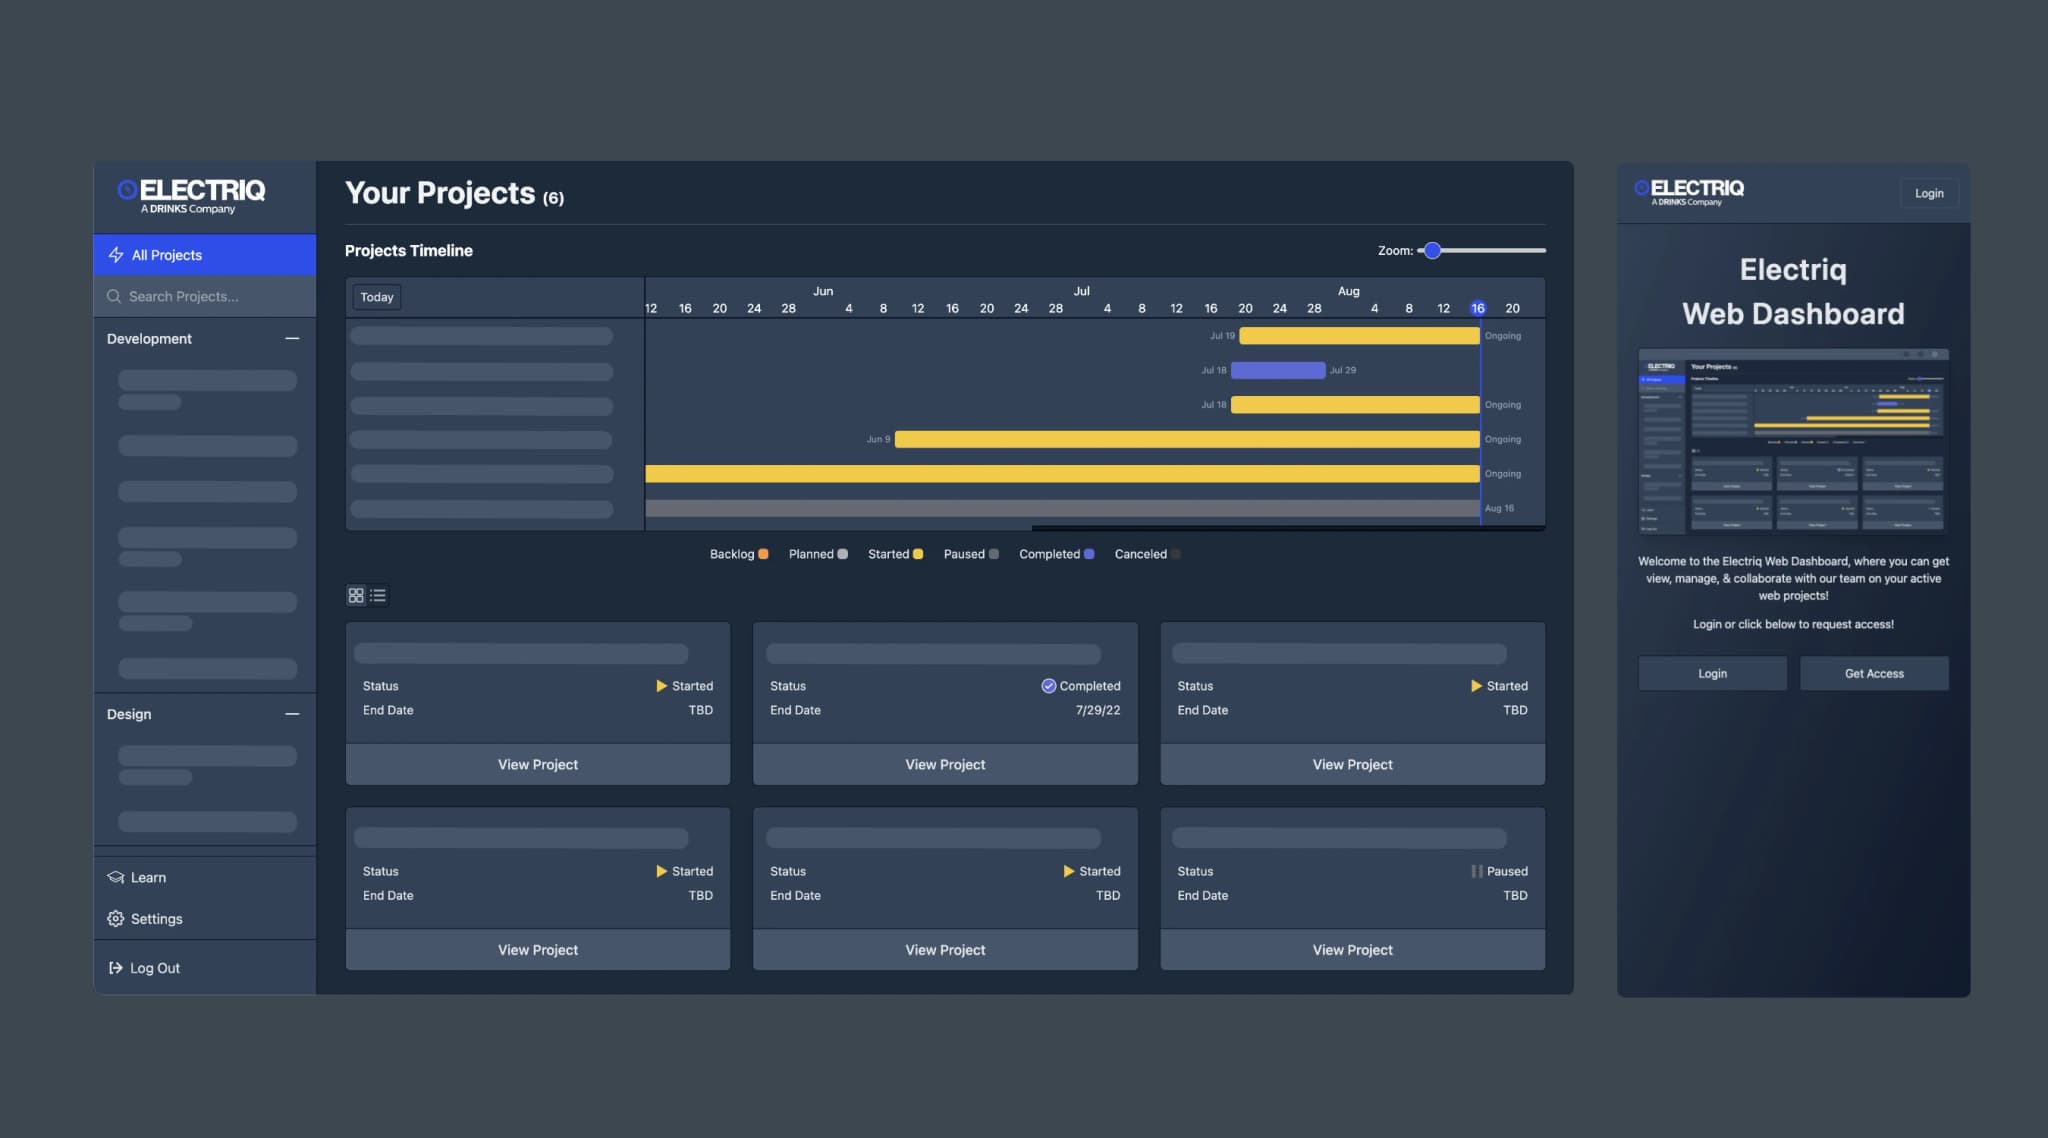The height and width of the screenshot is (1138, 2048).
Task: Click Get Access on the mobile dashboard
Action: [x=1873, y=673]
